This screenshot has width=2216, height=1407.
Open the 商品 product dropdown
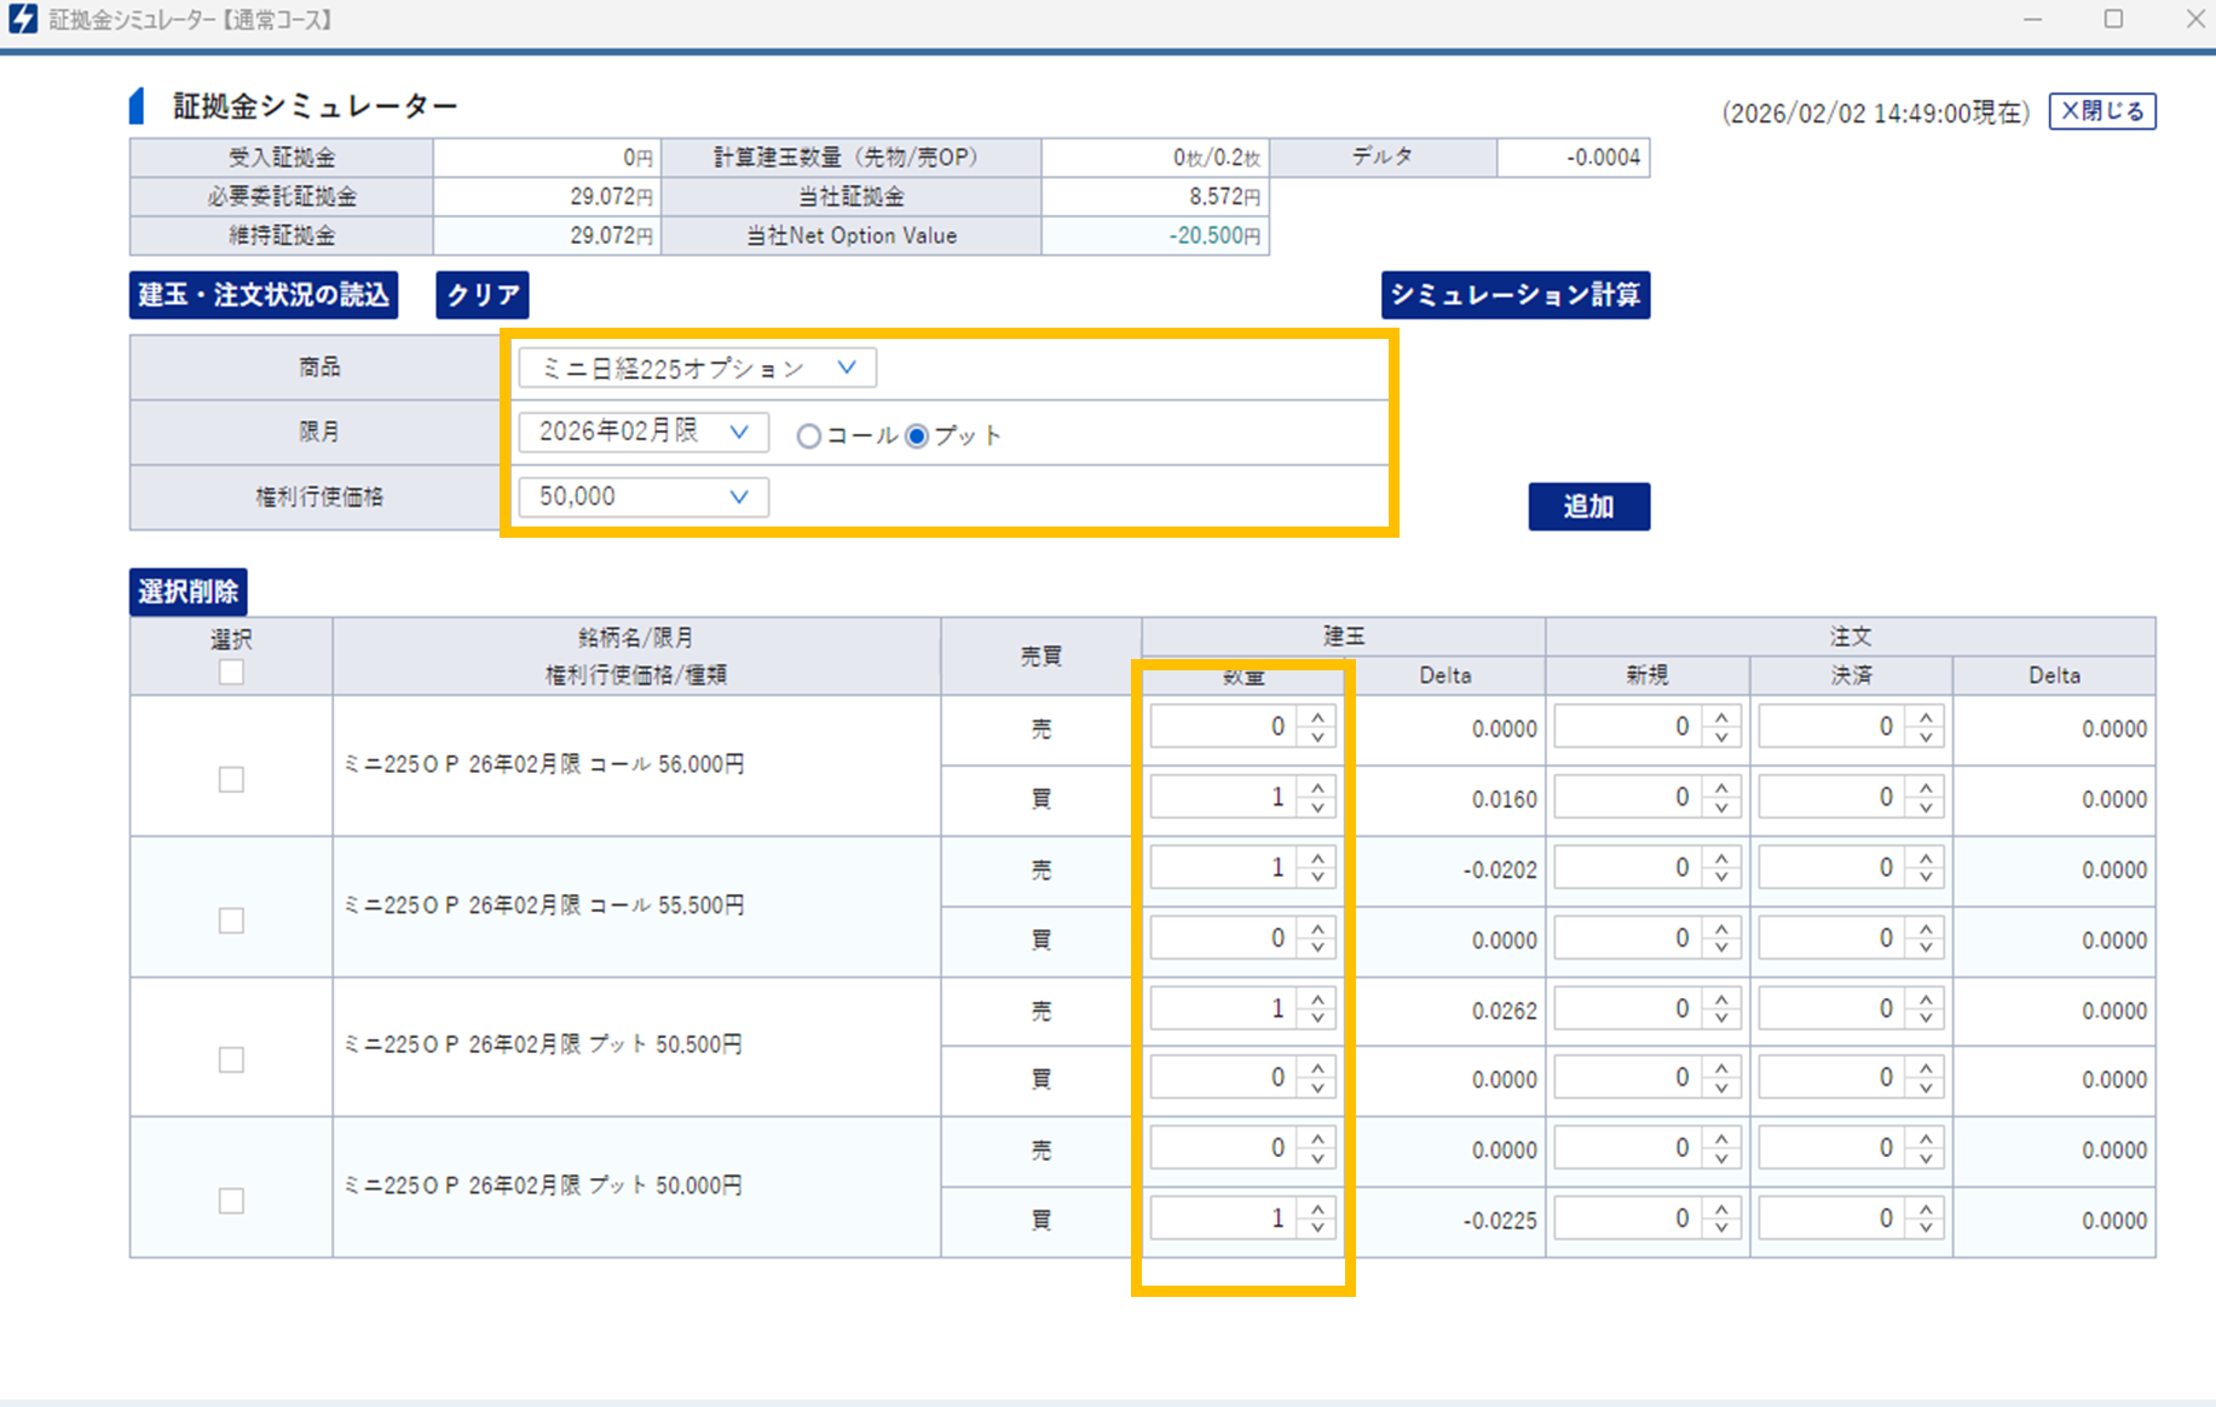click(697, 368)
